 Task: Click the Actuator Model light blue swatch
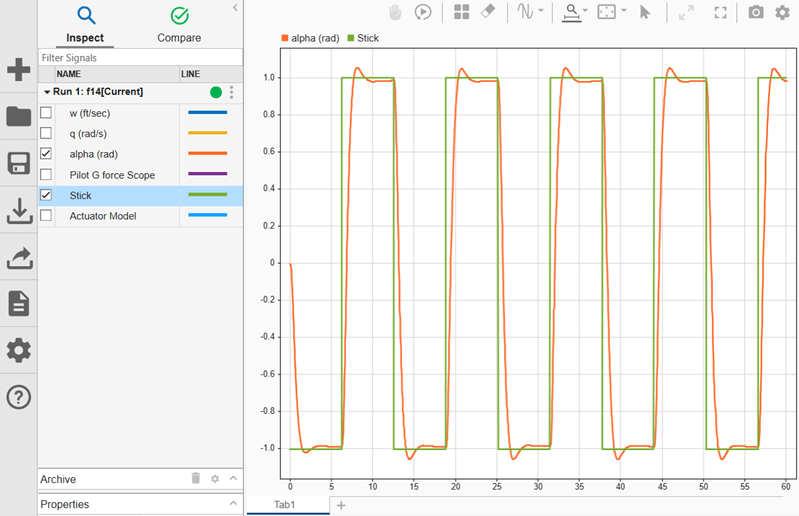coord(207,215)
